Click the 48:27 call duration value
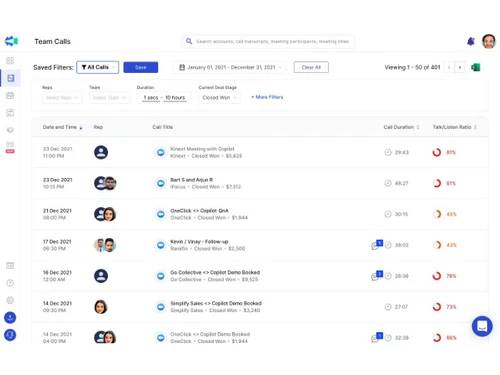Viewport: 500px width, 375px height. pos(401,183)
